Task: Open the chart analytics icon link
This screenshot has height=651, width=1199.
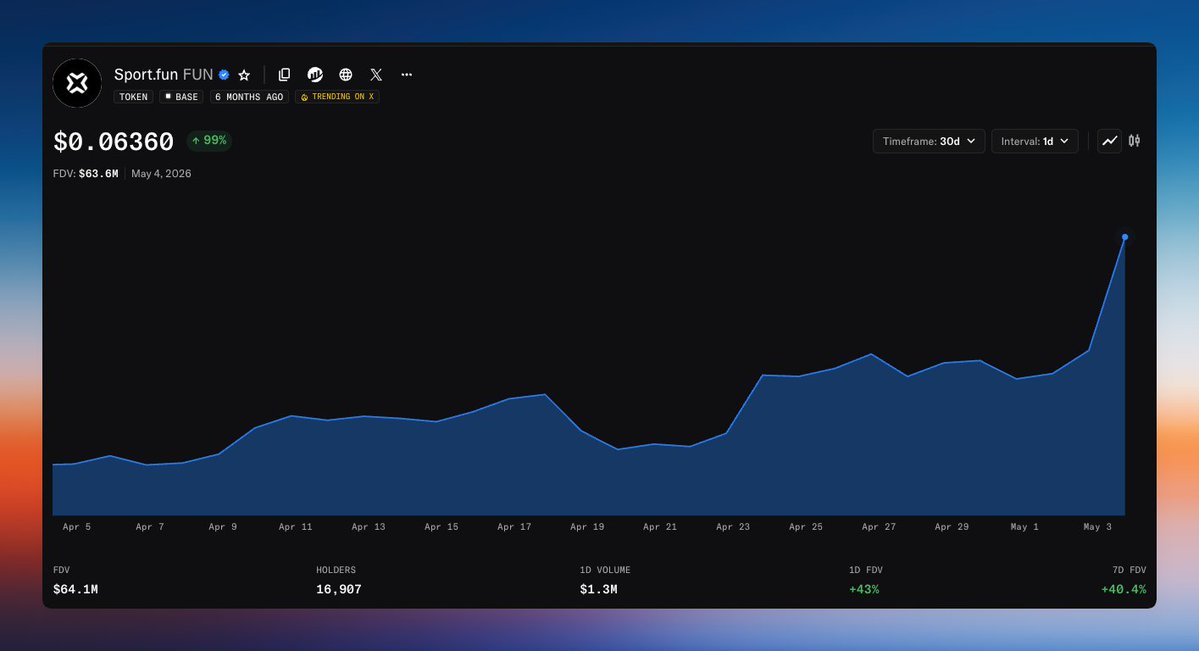Action: [315, 74]
